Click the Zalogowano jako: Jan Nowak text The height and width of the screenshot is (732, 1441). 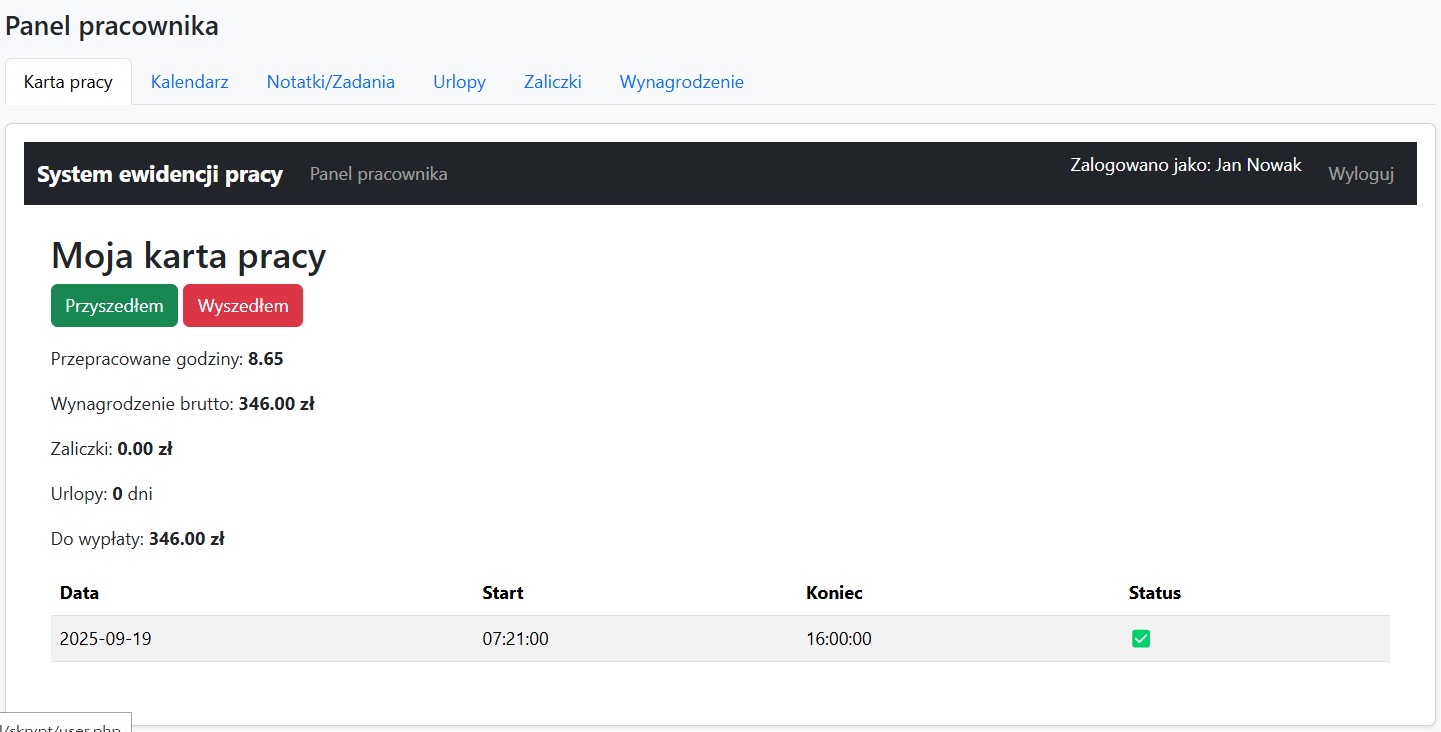click(x=1185, y=165)
